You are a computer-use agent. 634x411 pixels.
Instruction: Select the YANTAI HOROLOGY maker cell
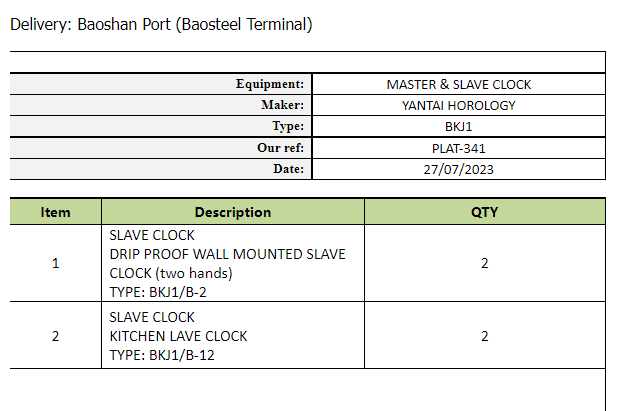click(459, 105)
